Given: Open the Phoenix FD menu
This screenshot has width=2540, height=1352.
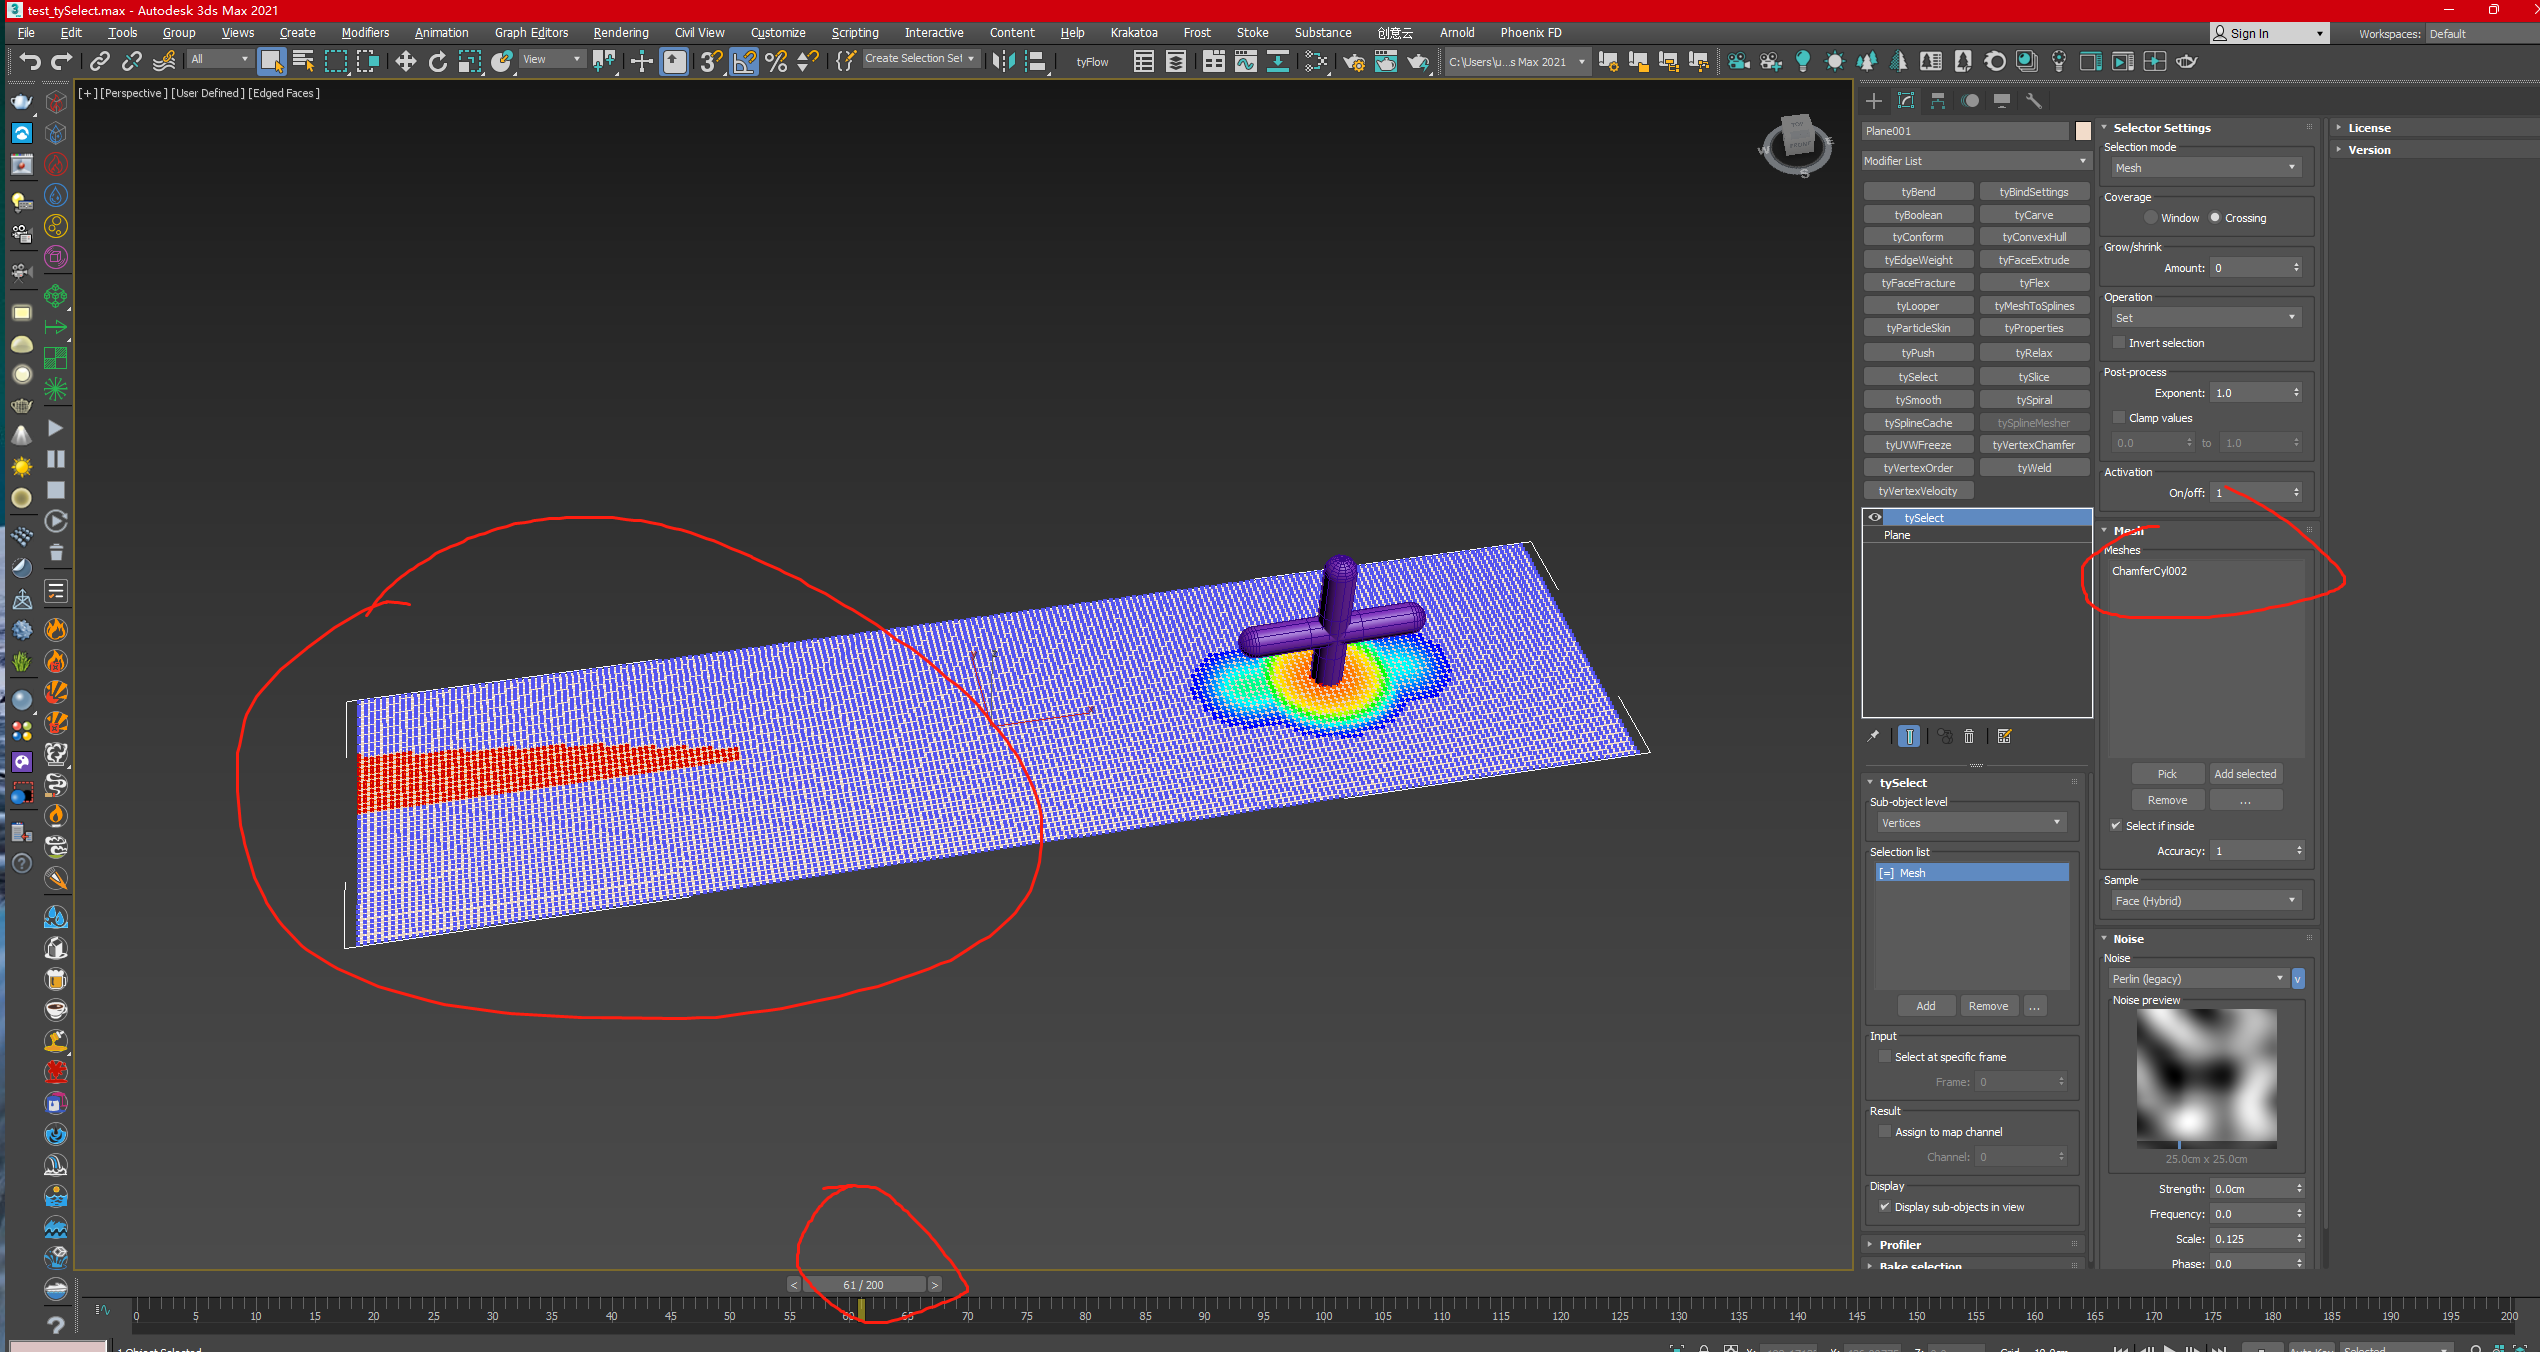Looking at the screenshot, I should click(x=1531, y=33).
